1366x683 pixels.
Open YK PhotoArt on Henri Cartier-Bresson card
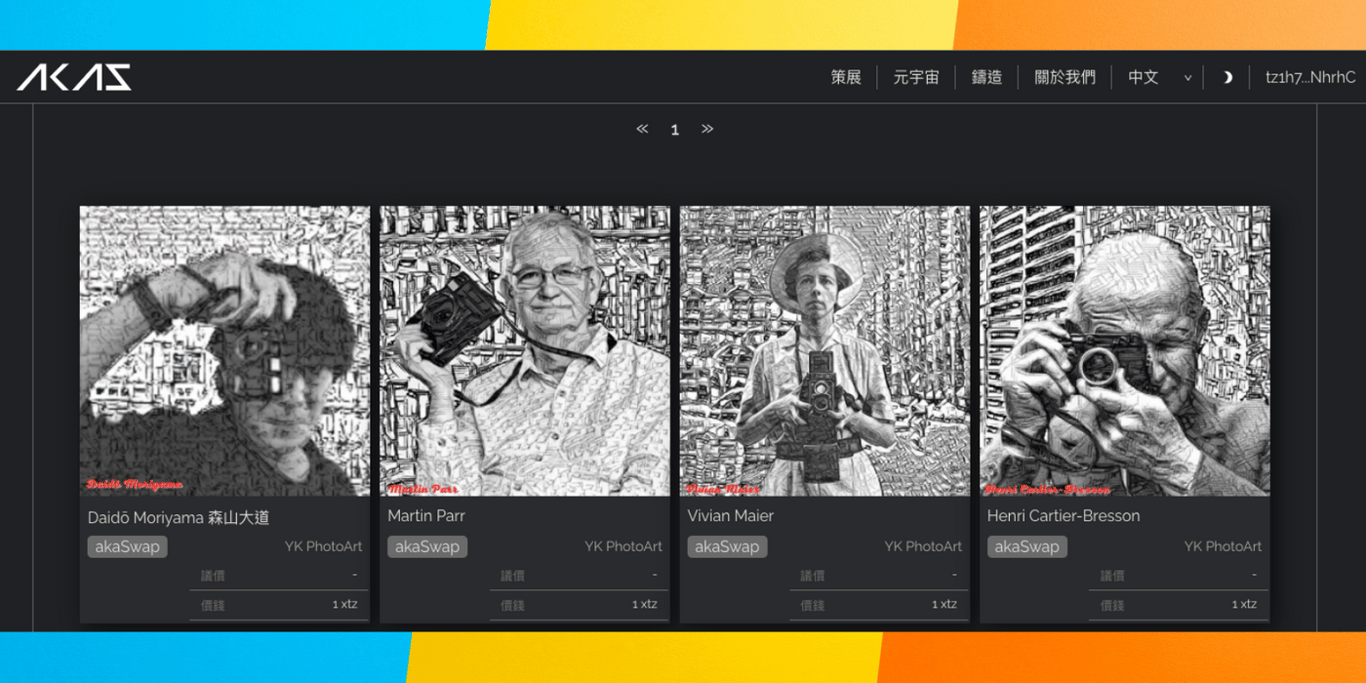click(1223, 546)
